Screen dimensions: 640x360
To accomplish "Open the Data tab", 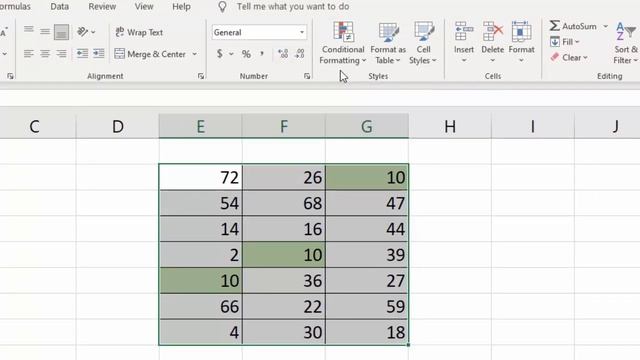I will (60, 7).
